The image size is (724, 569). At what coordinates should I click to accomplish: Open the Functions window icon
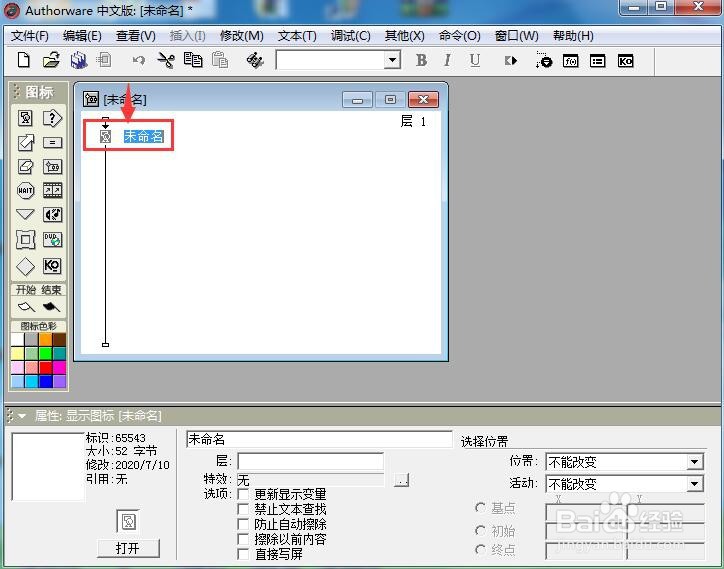(x=571, y=61)
